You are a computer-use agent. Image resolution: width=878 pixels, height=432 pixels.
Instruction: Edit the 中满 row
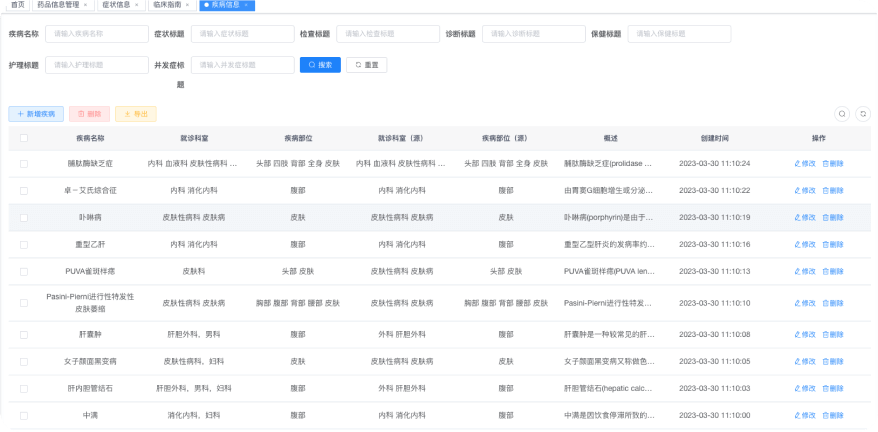pyautogui.click(x=805, y=416)
